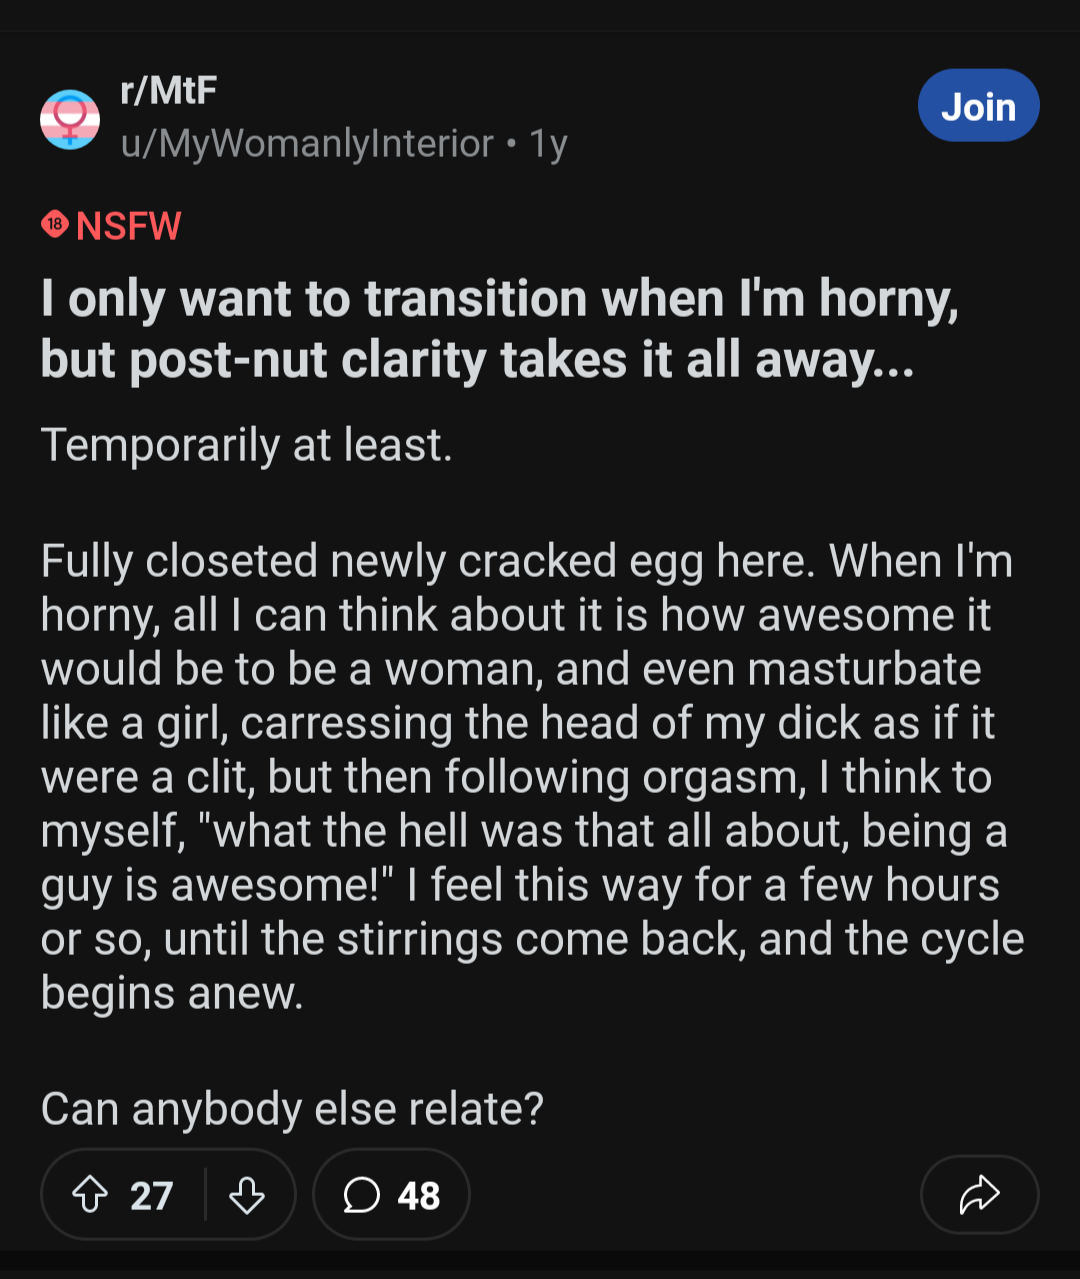Image resolution: width=1080 pixels, height=1279 pixels.
Task: Open the r/MtF community avatar
Action: [x=70, y=119]
